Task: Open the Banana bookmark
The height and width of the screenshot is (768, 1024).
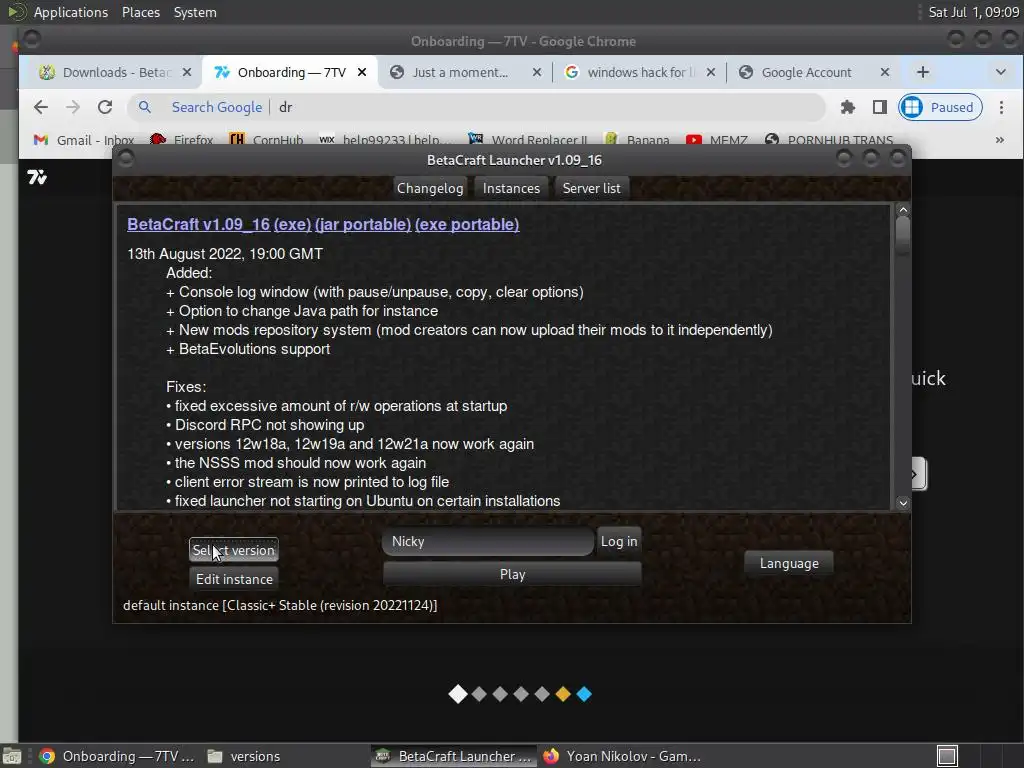Action: coord(637,140)
